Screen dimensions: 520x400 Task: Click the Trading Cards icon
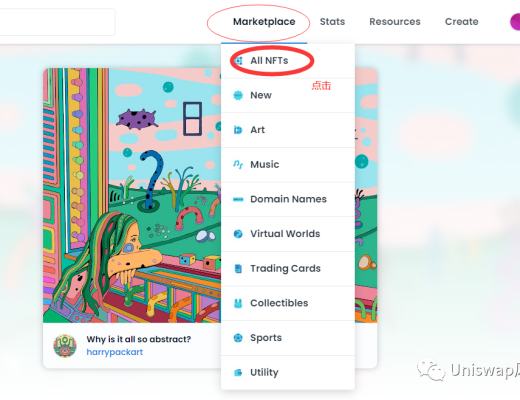pyautogui.click(x=238, y=269)
